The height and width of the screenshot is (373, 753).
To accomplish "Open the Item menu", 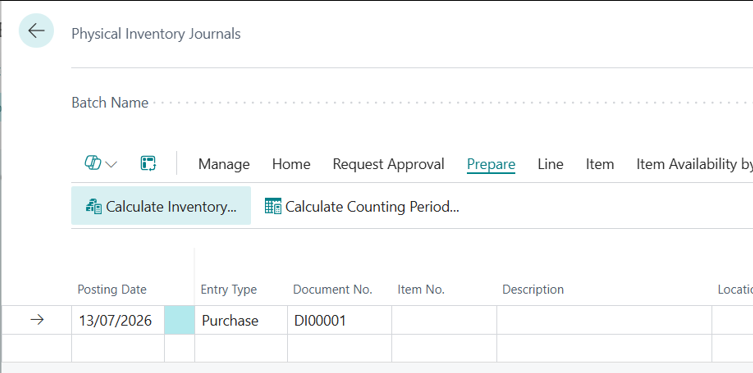I will point(599,164).
